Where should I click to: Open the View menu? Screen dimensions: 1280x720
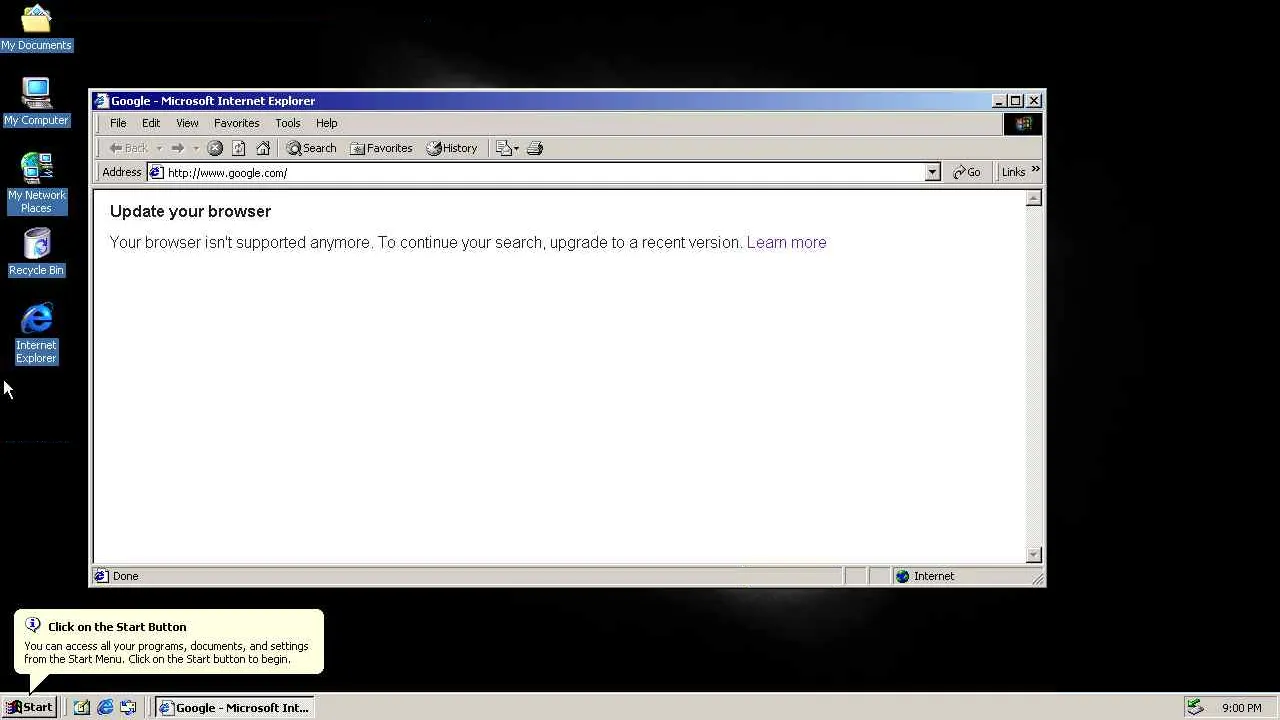187,123
